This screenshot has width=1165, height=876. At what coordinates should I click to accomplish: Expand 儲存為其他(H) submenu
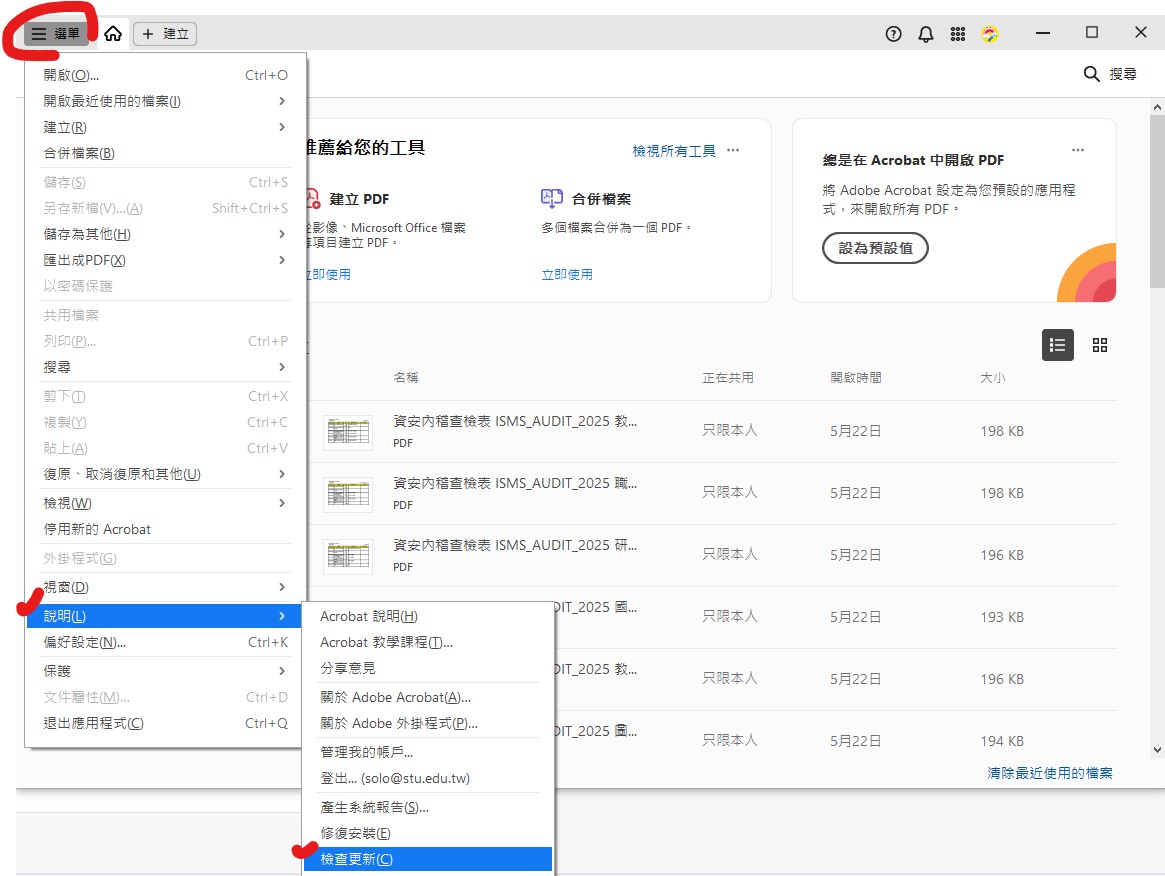(165, 234)
